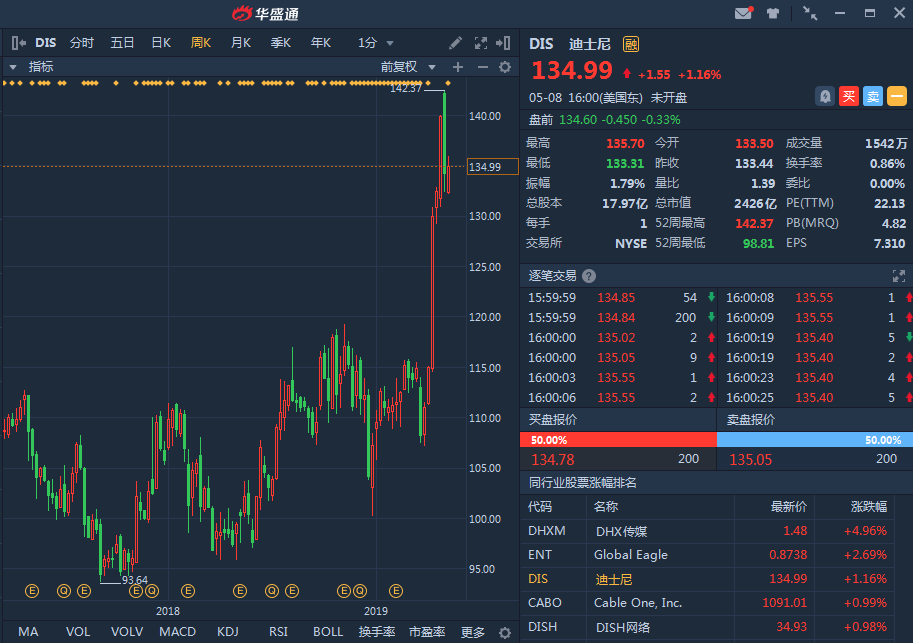Toggle the 市盈率 PE indicator
913x643 pixels.
(427, 632)
